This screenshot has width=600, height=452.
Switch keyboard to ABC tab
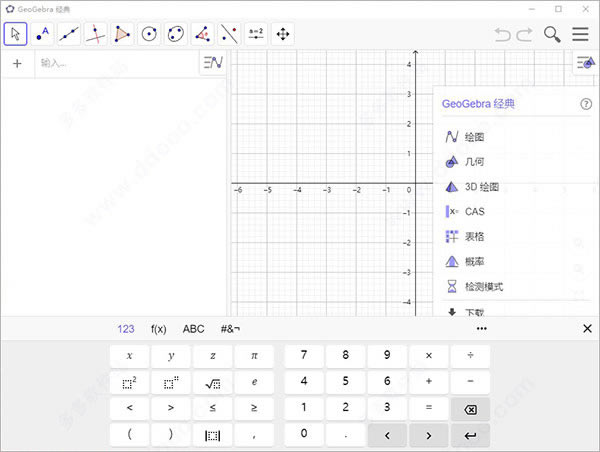coord(193,328)
